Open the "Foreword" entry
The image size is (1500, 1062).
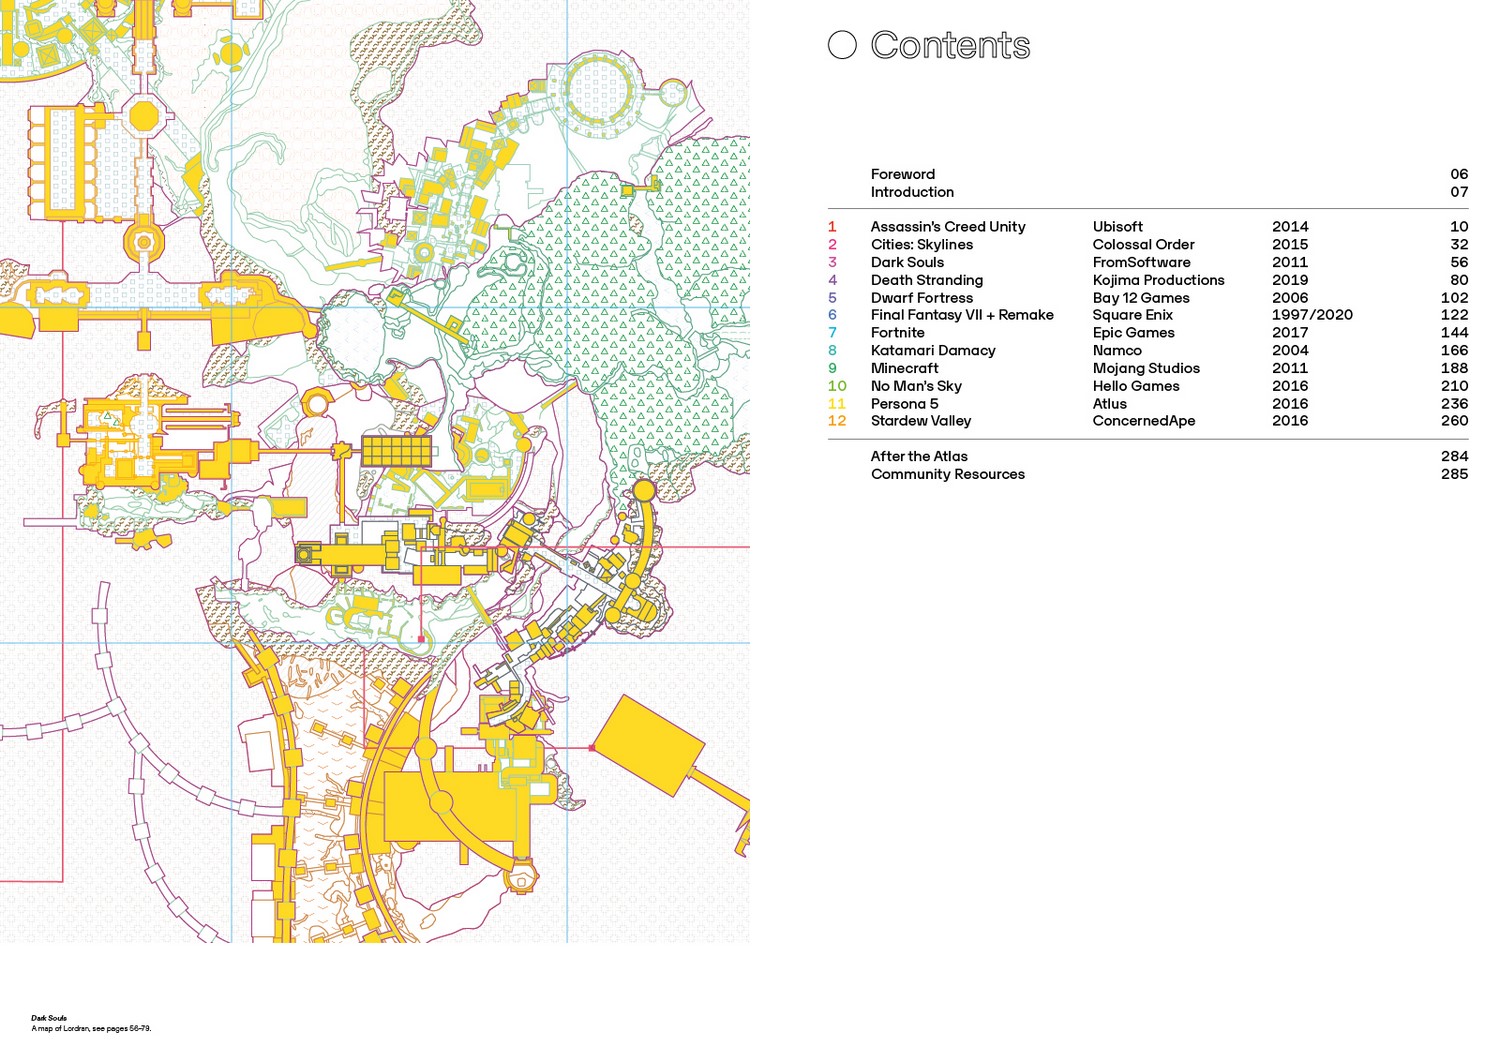click(x=903, y=174)
